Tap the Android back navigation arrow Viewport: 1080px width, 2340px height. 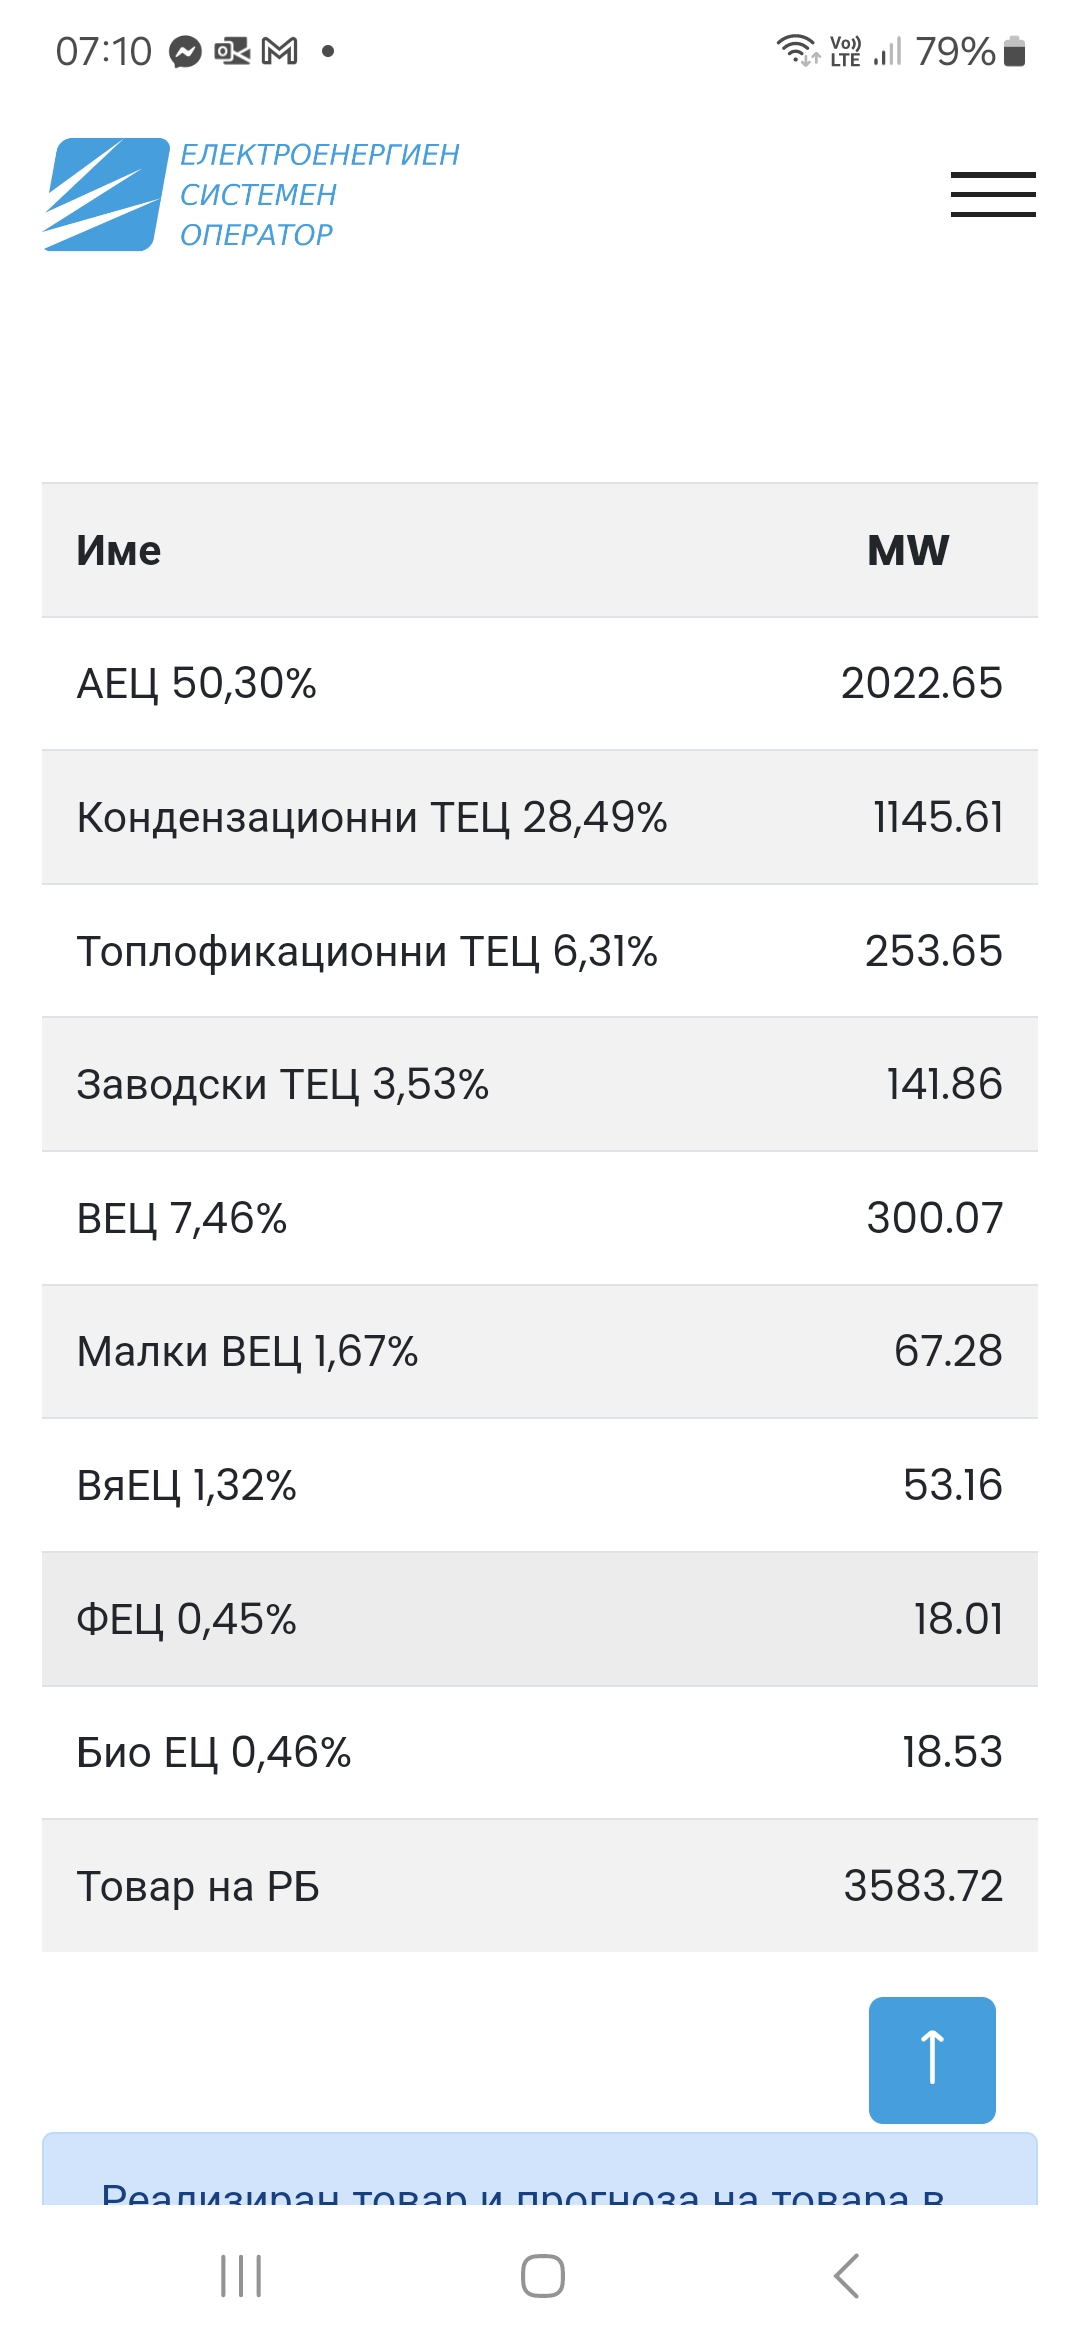846,2276
